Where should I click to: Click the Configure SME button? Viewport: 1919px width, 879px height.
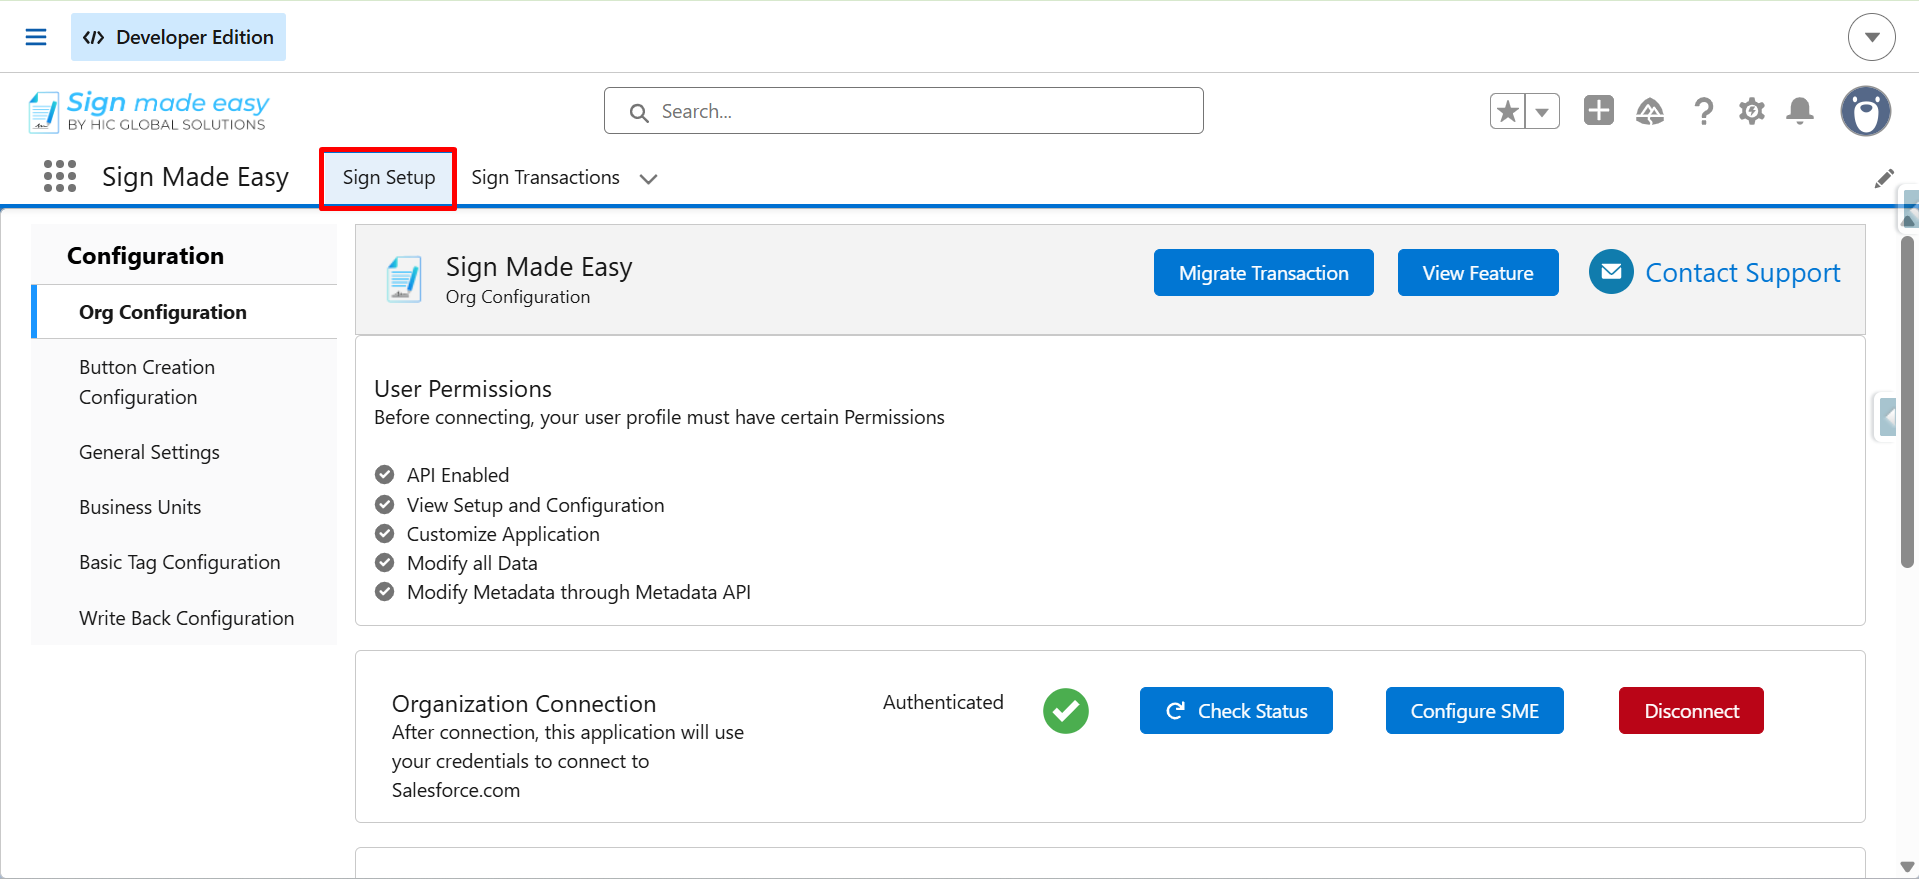1474,711
